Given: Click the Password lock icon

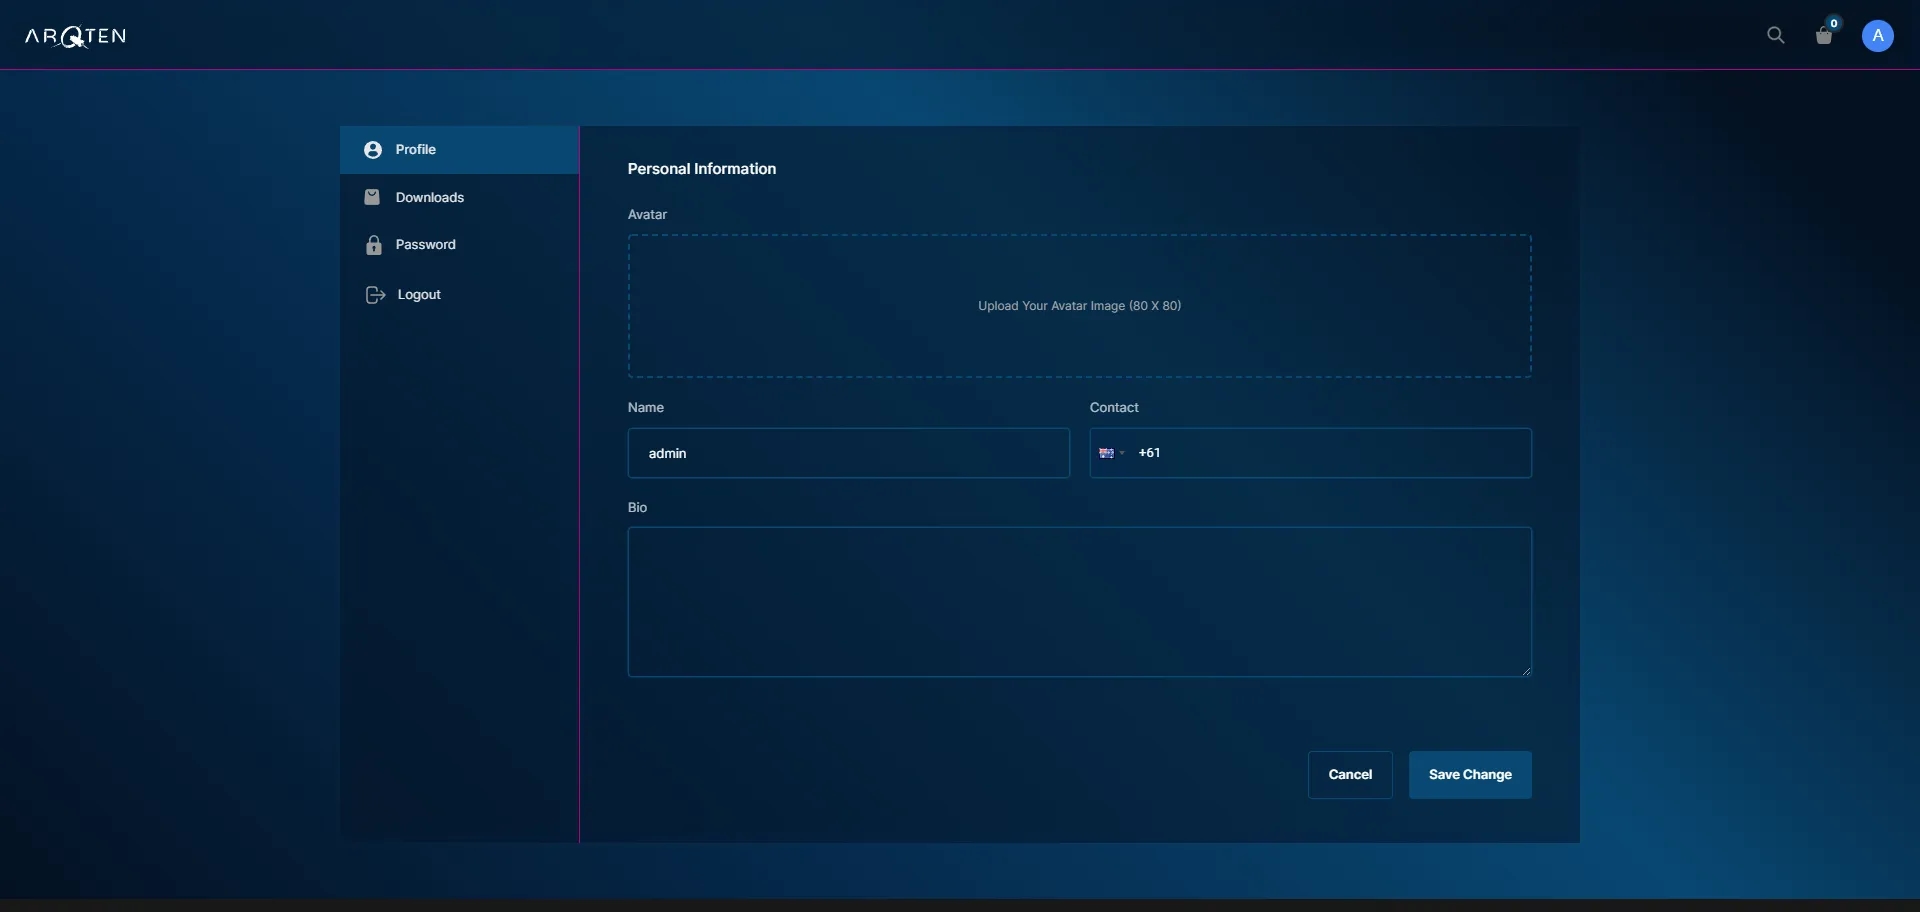Looking at the screenshot, I should 374,245.
